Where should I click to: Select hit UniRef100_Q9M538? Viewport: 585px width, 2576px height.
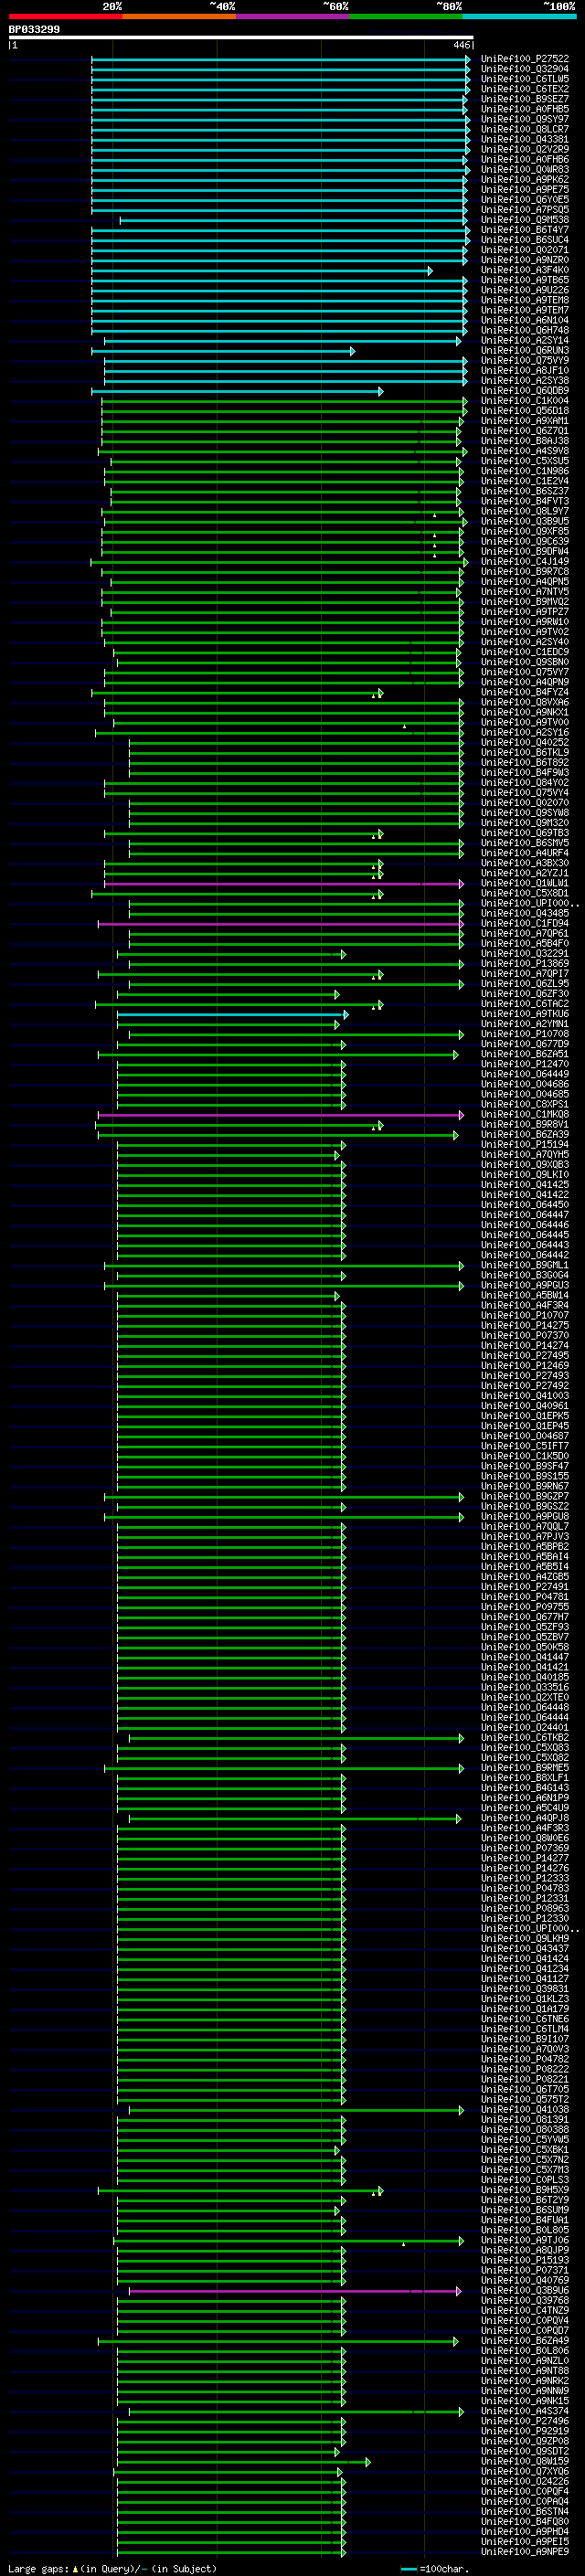[x=525, y=220]
